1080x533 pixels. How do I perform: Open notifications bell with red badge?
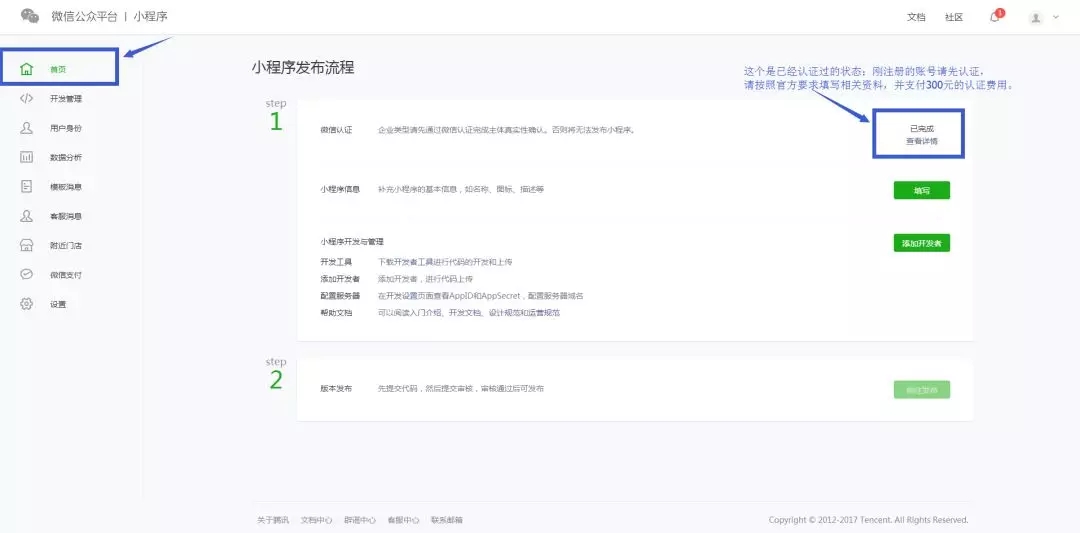(x=996, y=17)
